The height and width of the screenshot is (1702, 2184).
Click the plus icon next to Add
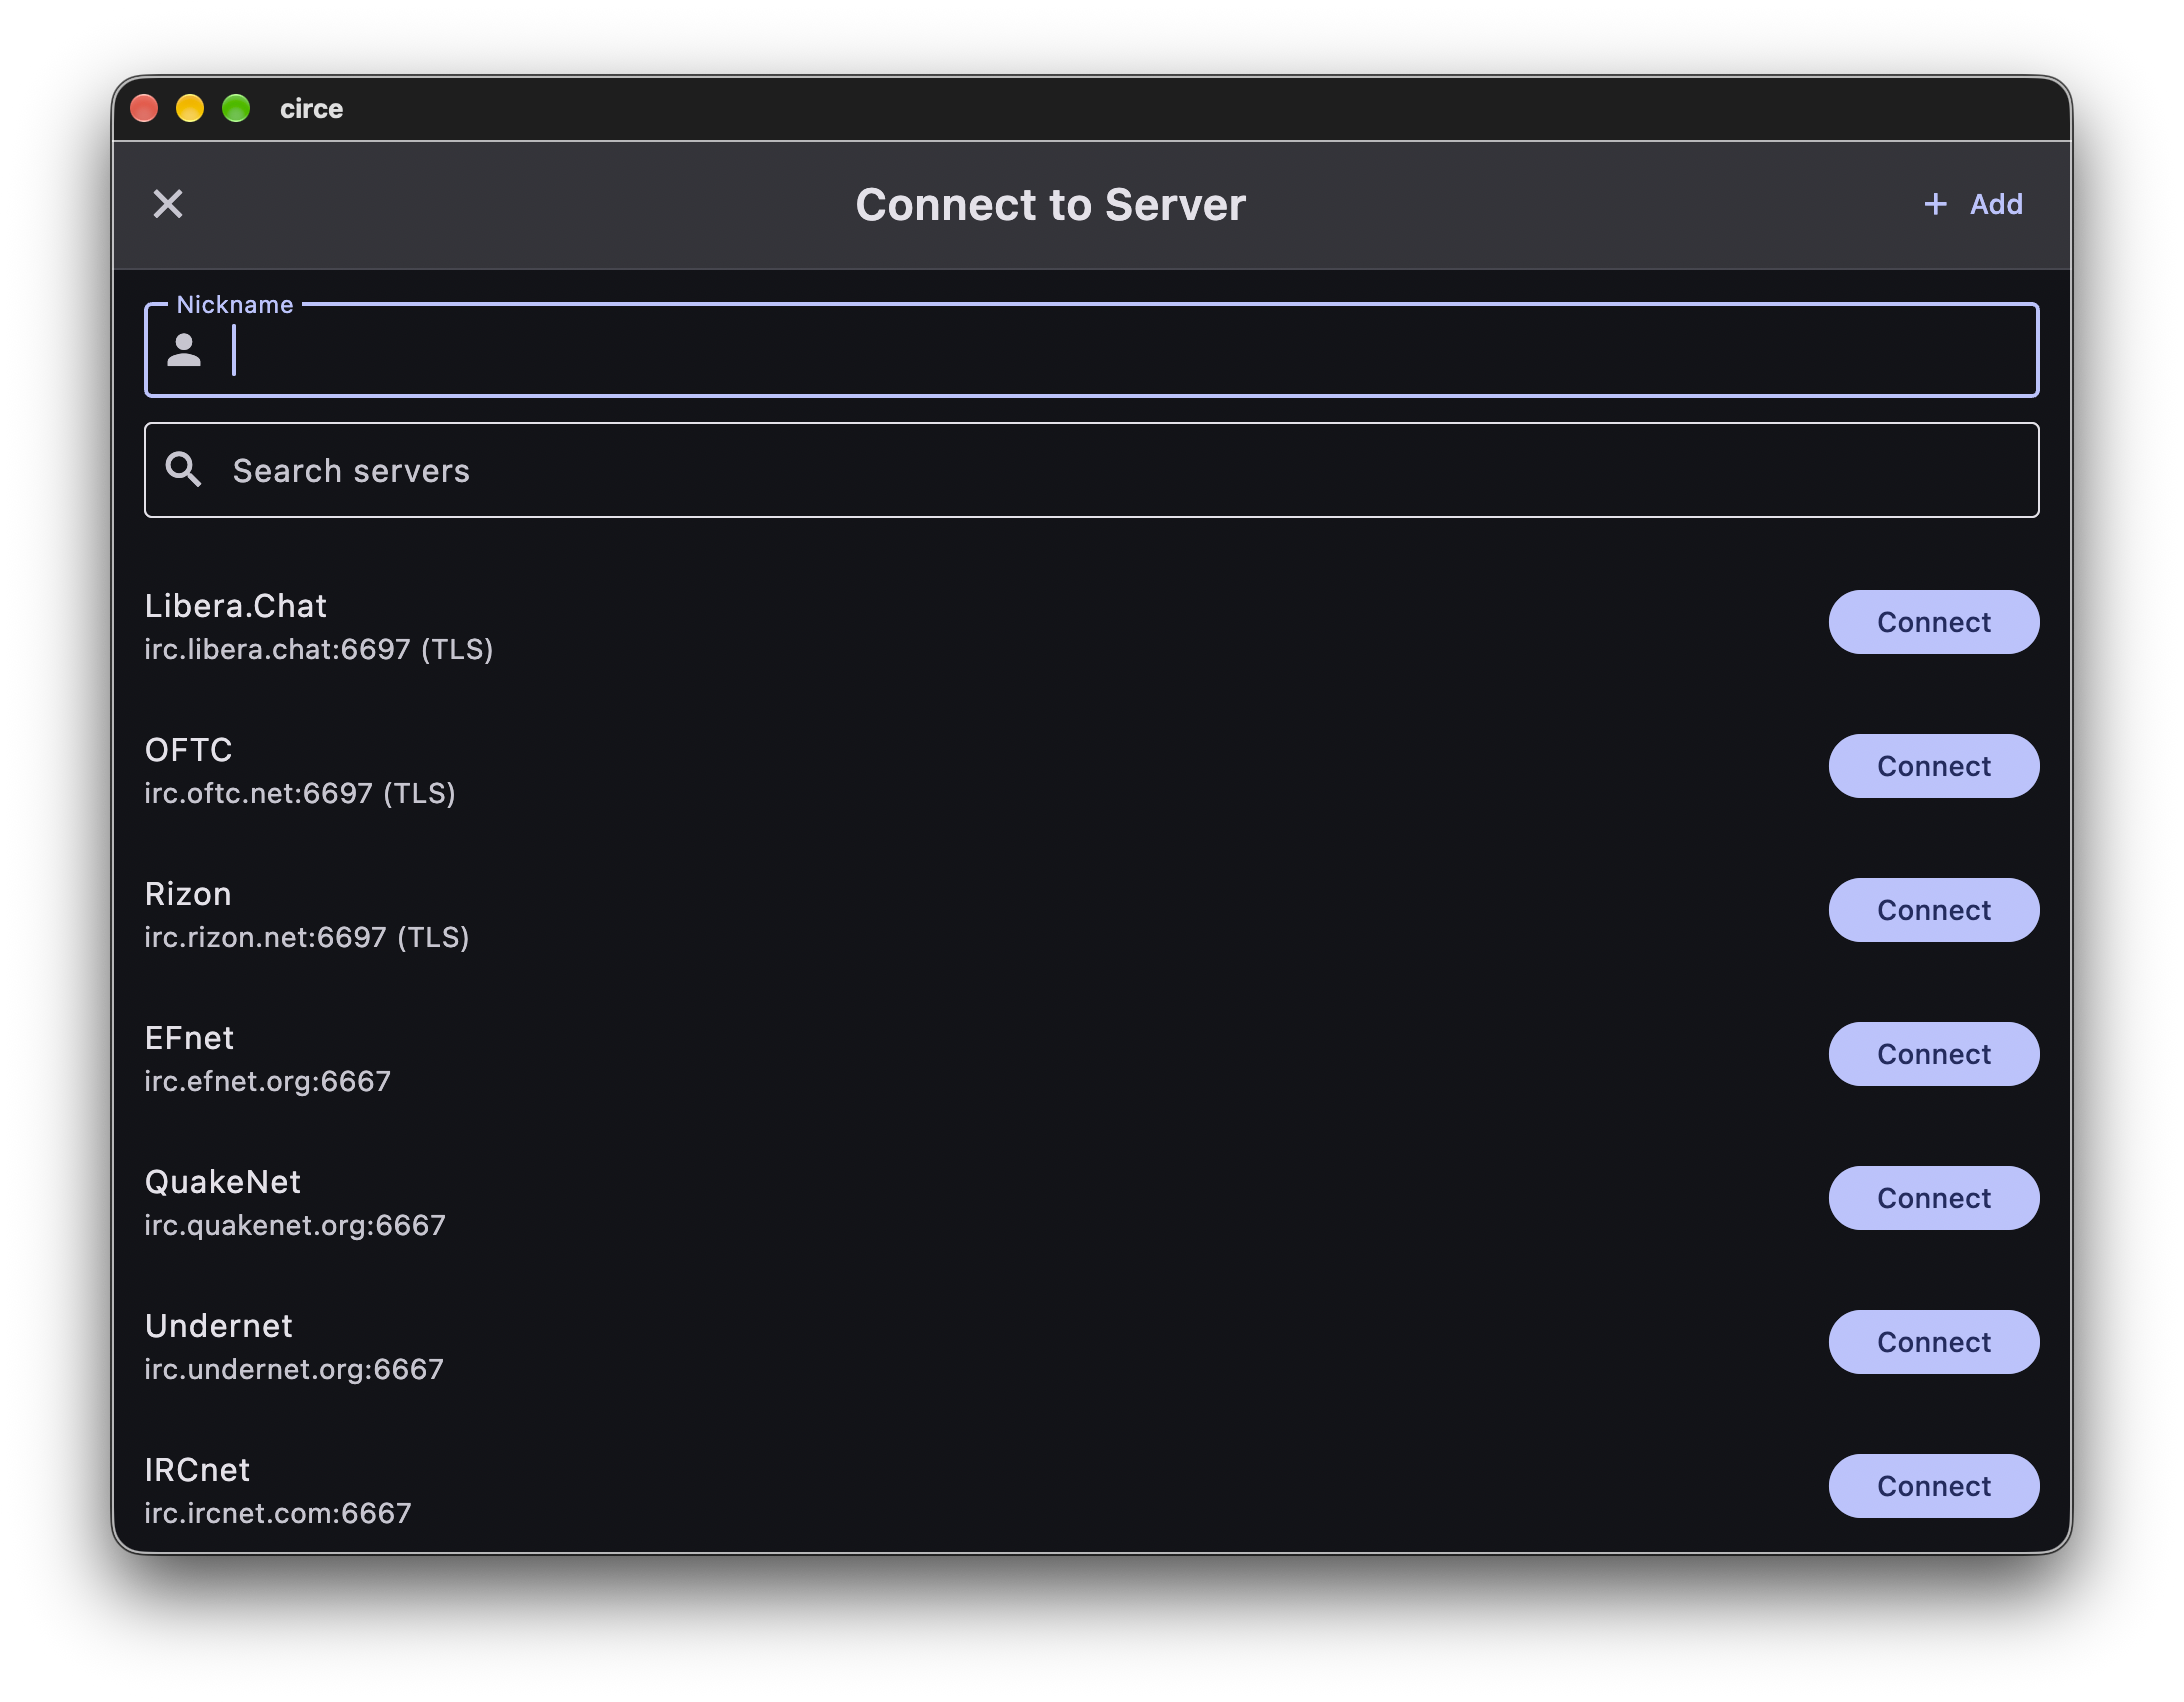pos(1935,204)
